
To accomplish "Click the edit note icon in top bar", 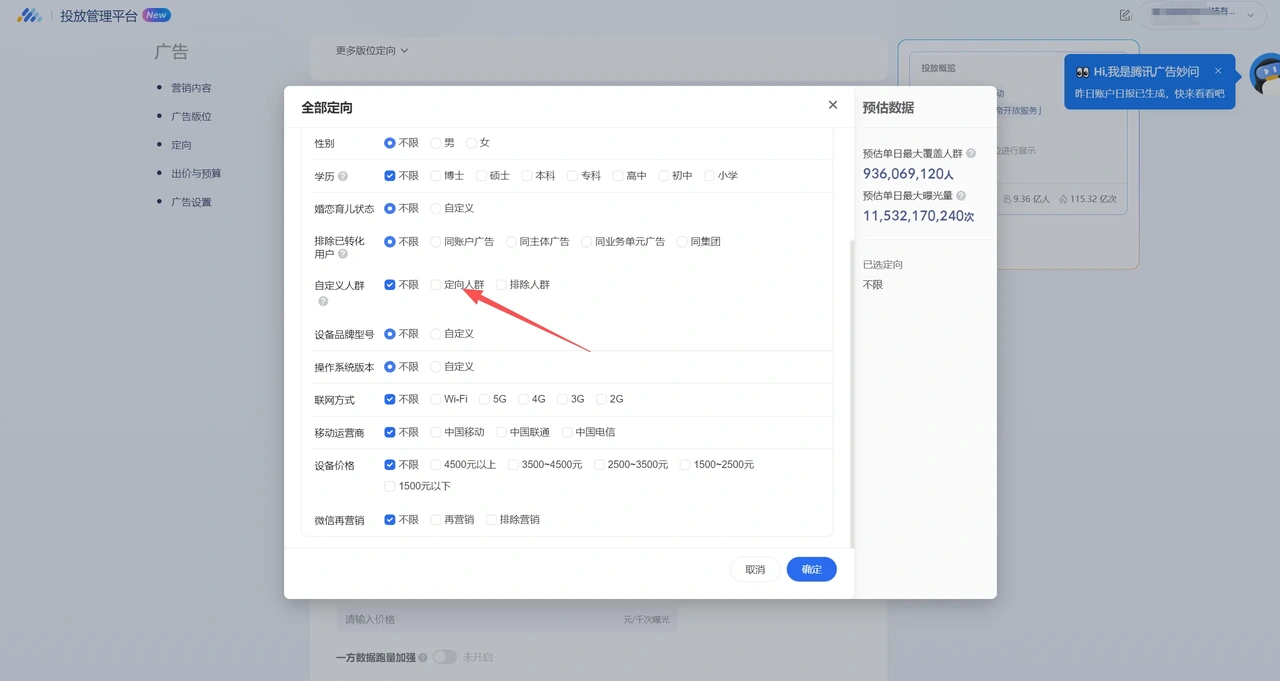I will tap(1125, 15).
